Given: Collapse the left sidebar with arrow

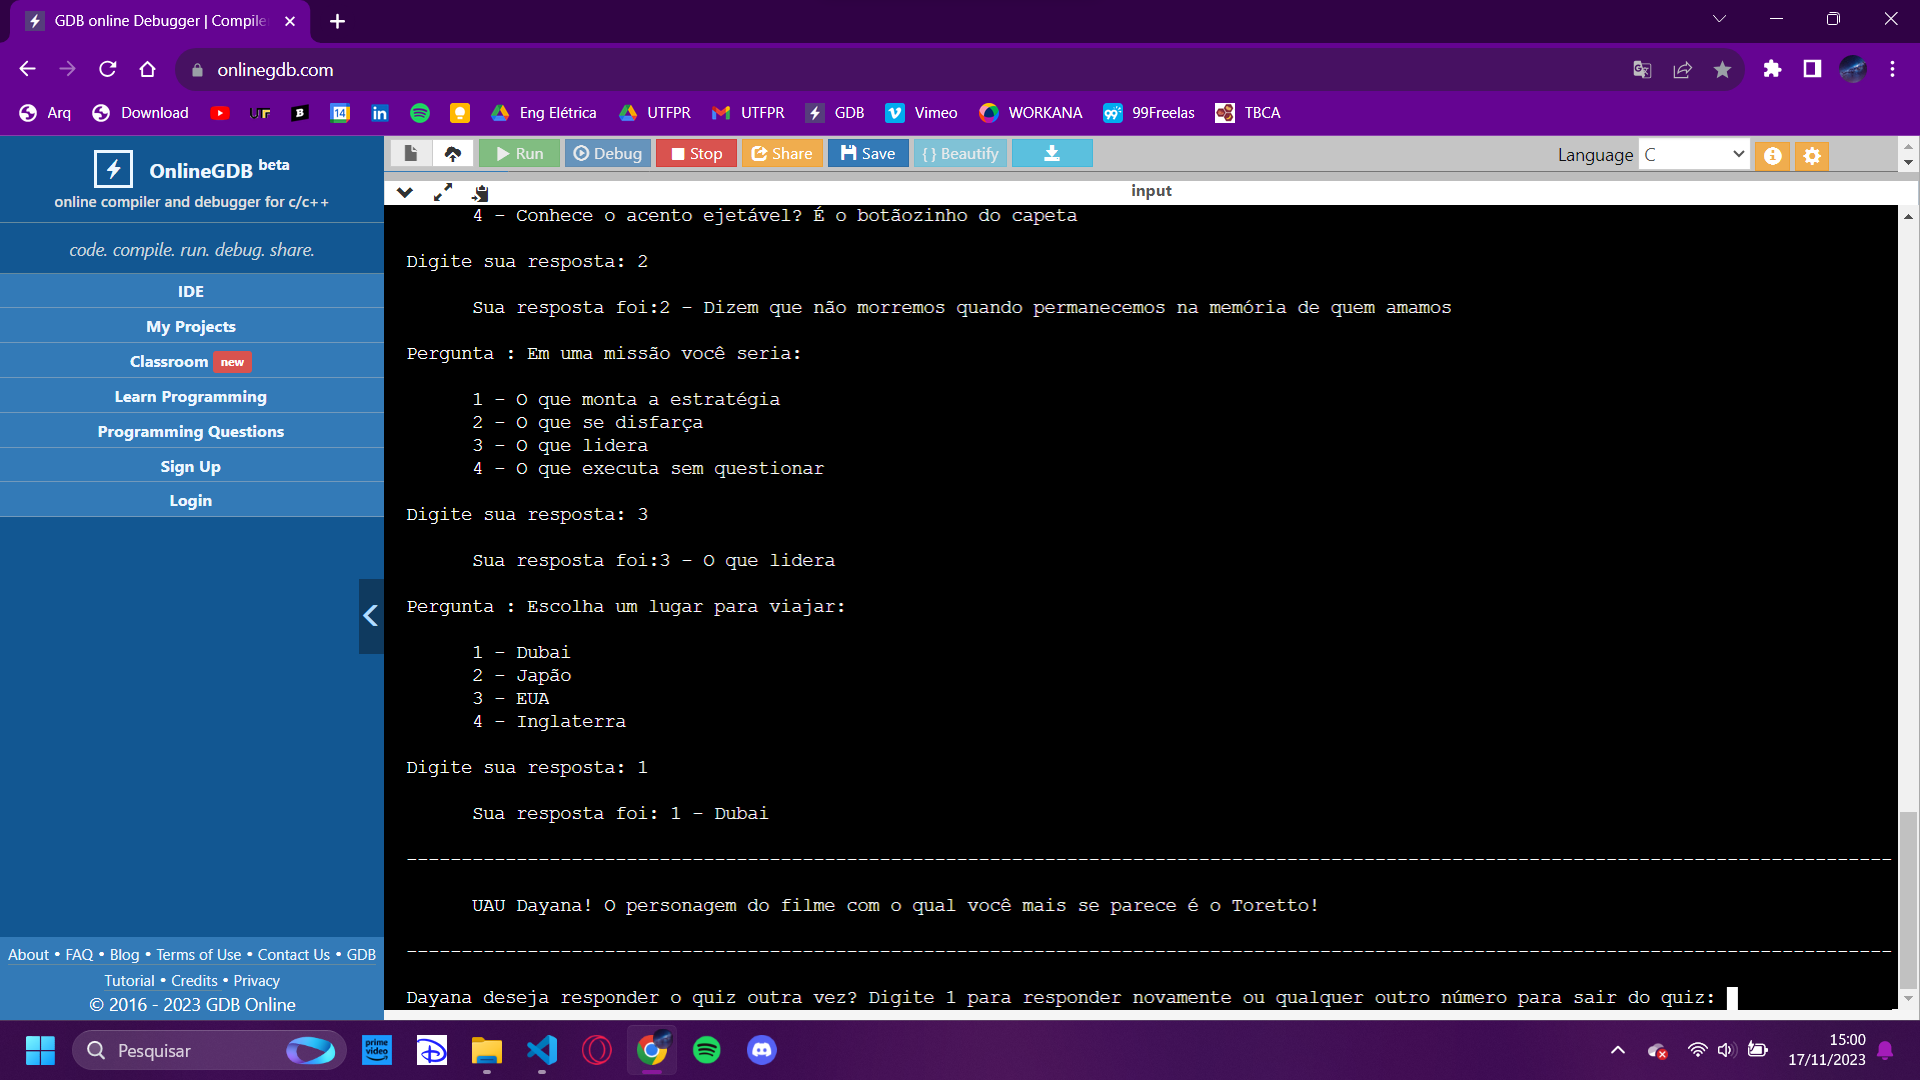Looking at the screenshot, I should (x=371, y=616).
